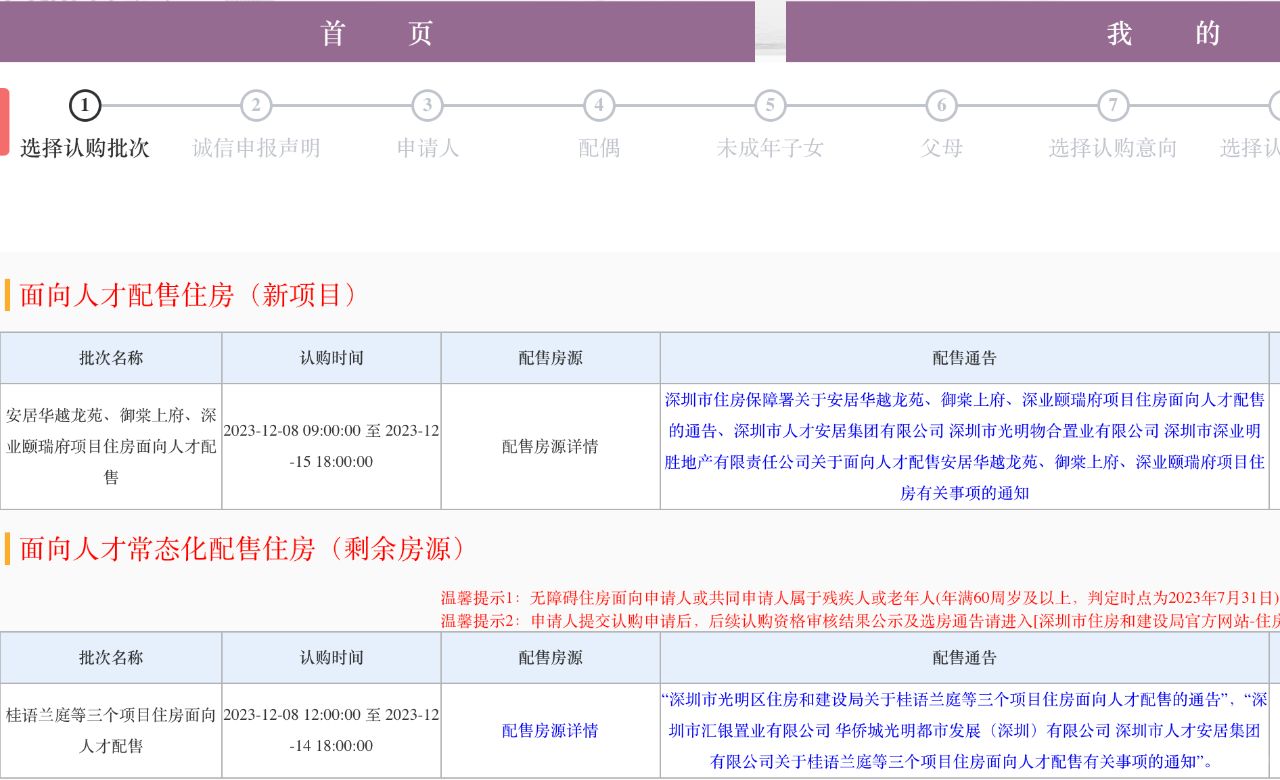Viewport: 1280px width, 780px height.
Task: Jump to the numbered step circle 6
Action: pyautogui.click(x=941, y=105)
